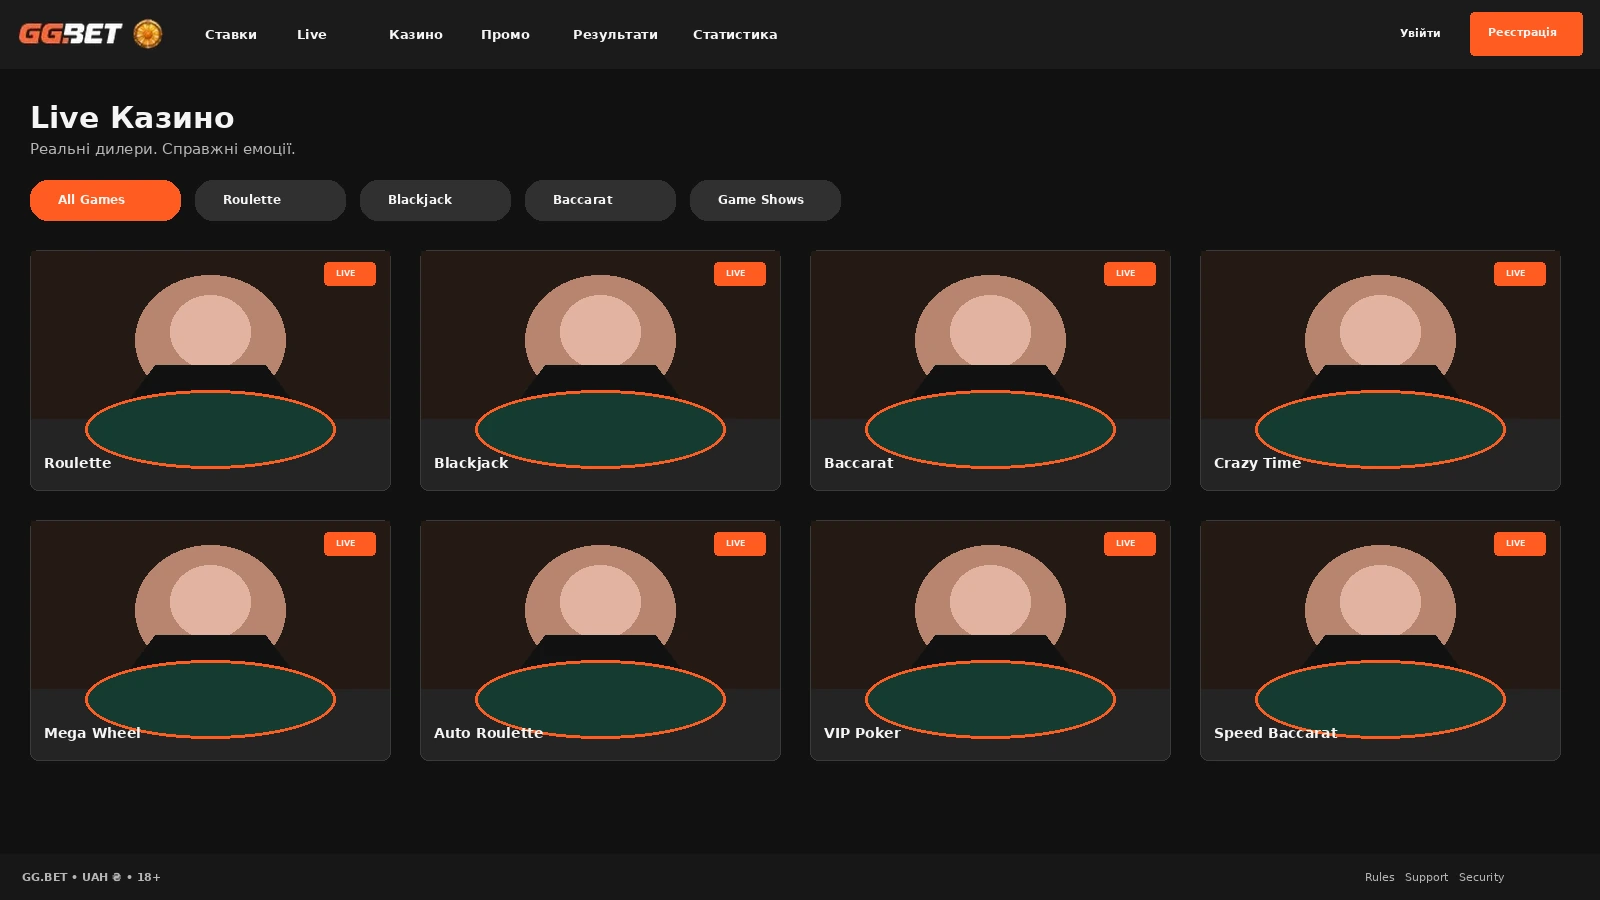
Task: Open Результати in the top navigation
Action: 615,34
